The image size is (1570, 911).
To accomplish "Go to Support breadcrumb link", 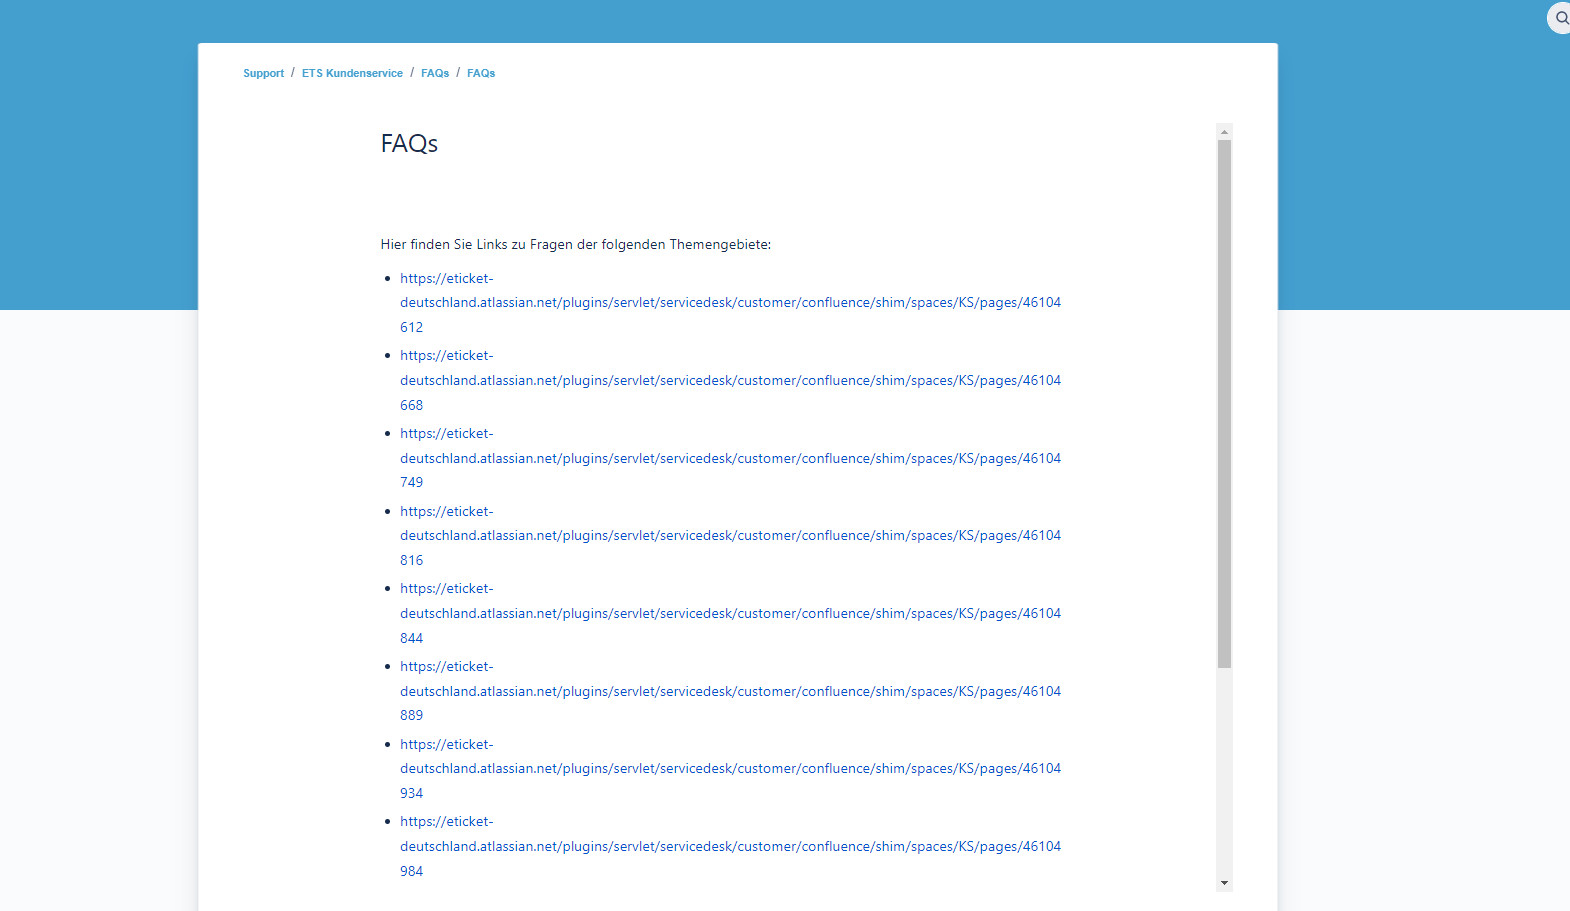I will pos(263,73).
